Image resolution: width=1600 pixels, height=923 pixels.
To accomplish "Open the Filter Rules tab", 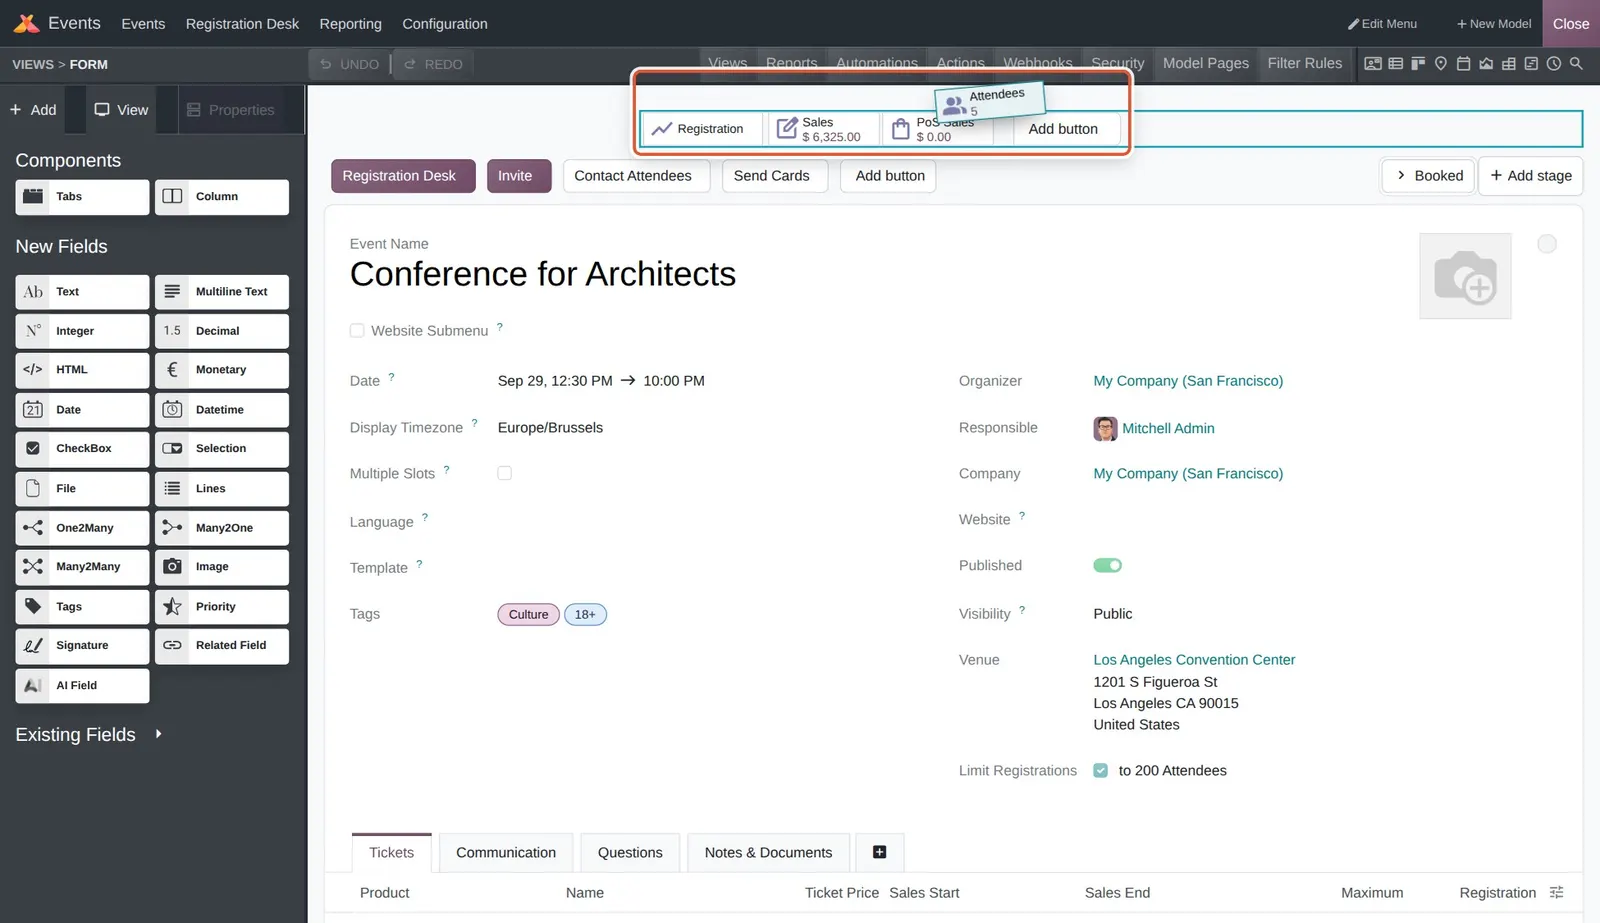I will coord(1305,63).
